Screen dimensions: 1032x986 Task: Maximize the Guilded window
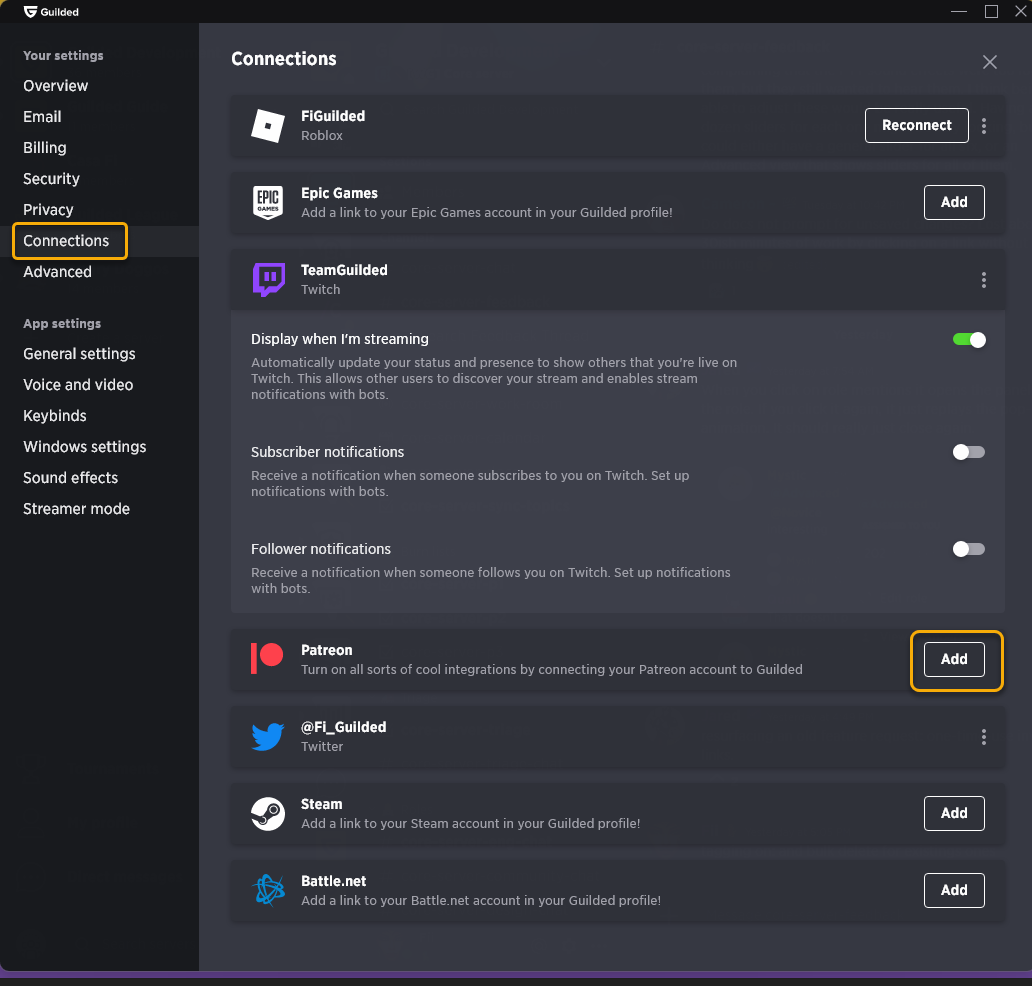[991, 11]
